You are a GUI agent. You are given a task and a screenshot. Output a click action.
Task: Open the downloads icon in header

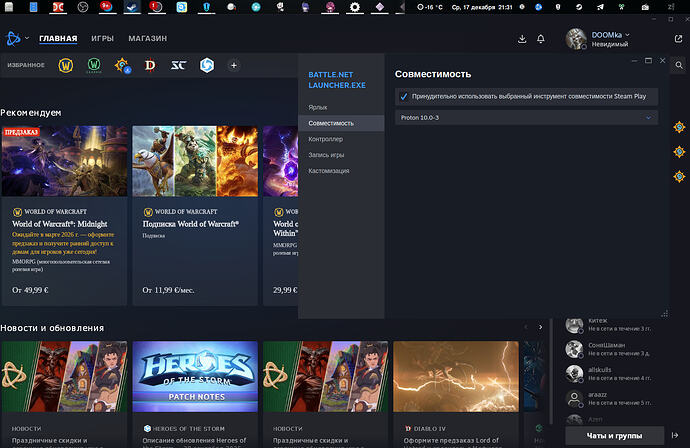point(522,39)
